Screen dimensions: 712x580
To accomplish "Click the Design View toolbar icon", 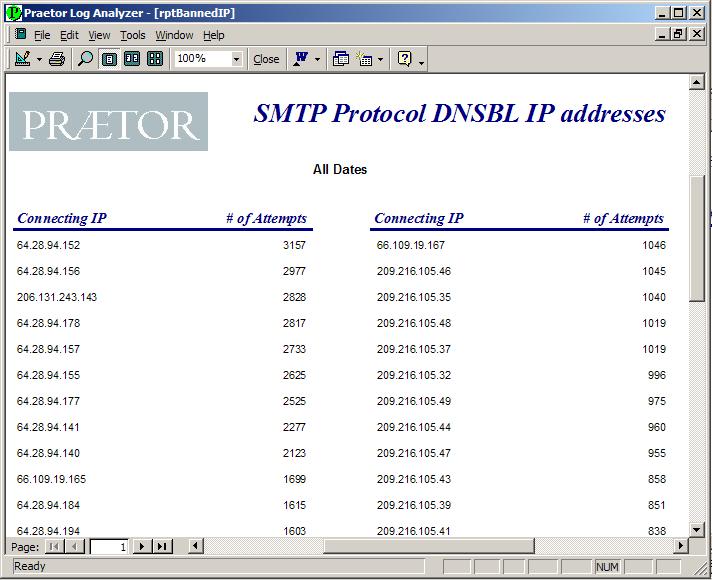I will pos(22,59).
